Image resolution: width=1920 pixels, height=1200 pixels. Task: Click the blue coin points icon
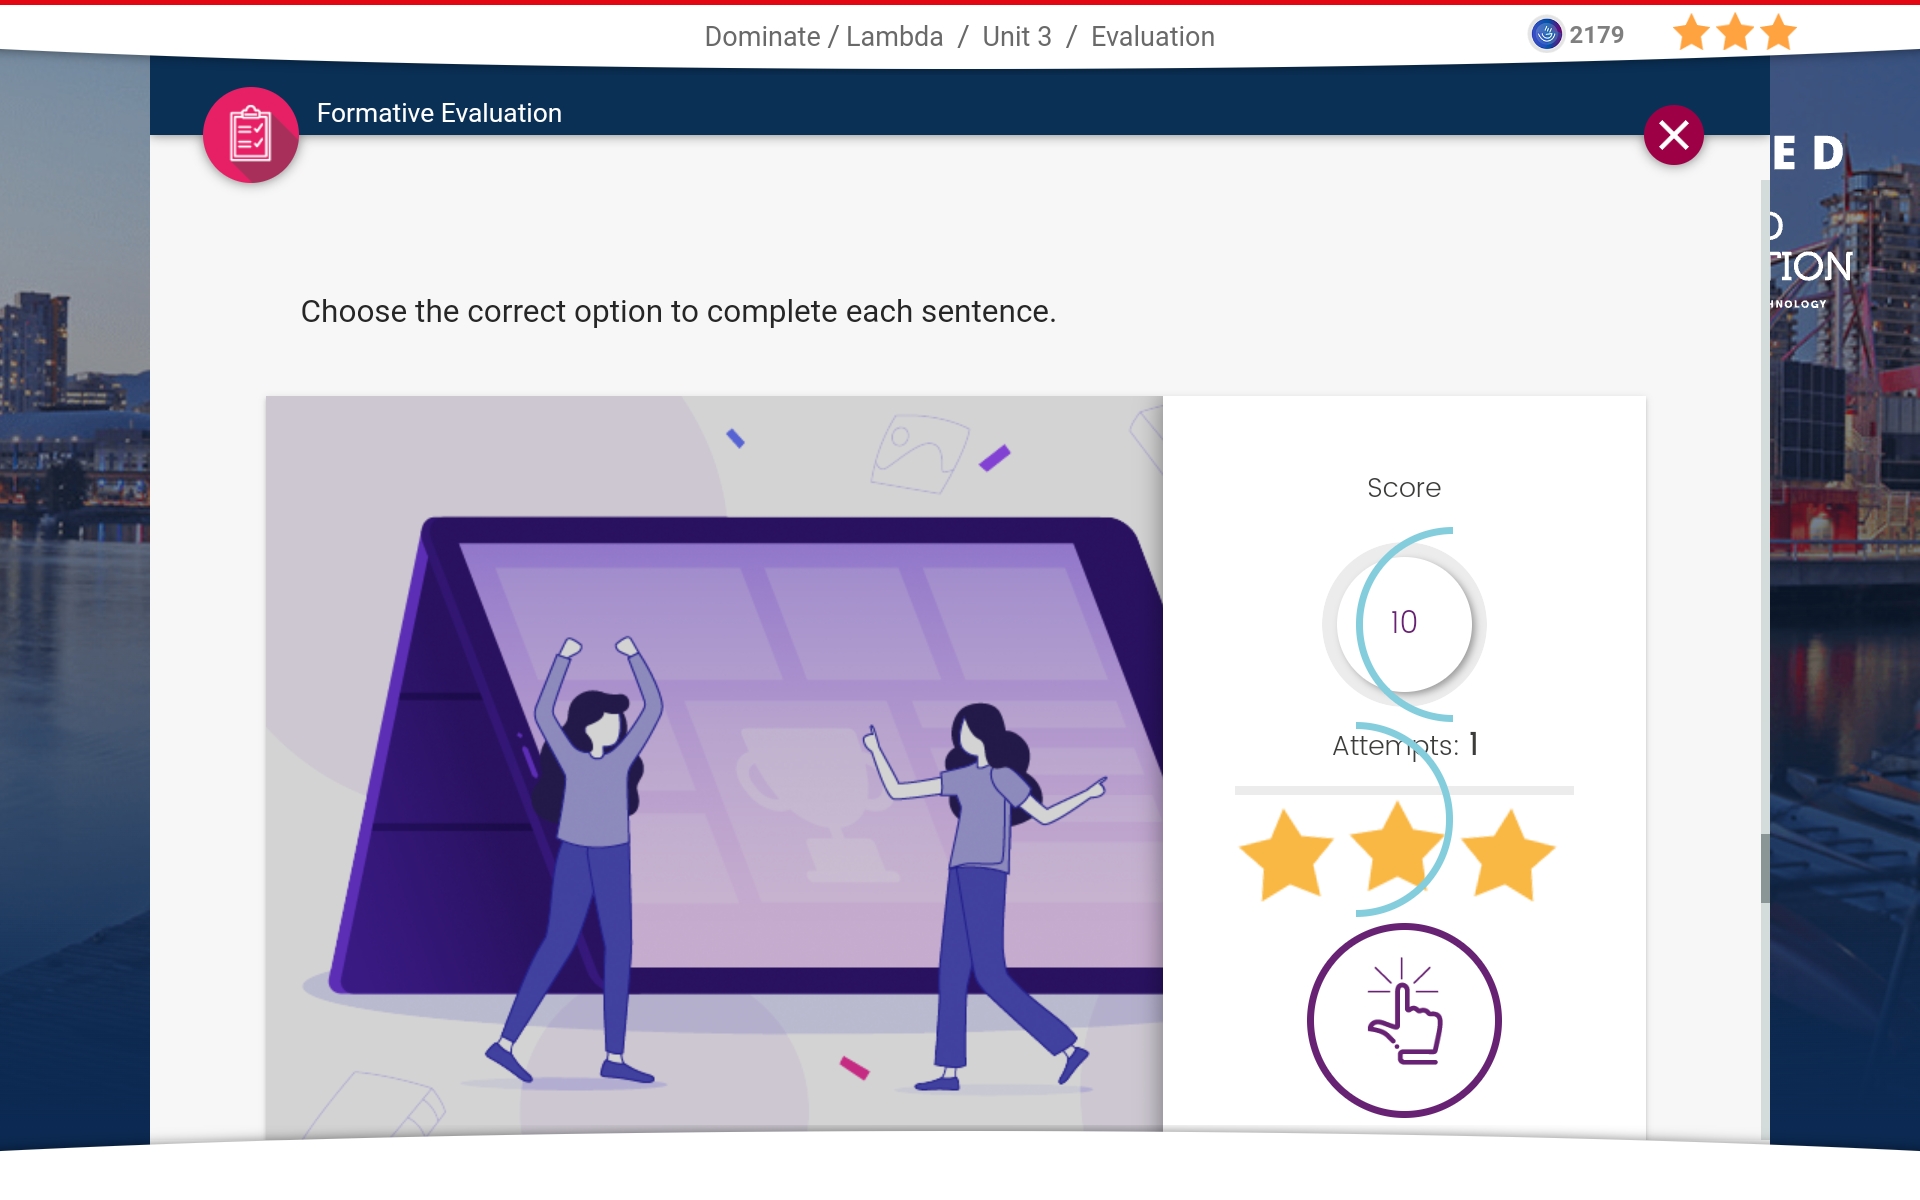tap(1546, 34)
